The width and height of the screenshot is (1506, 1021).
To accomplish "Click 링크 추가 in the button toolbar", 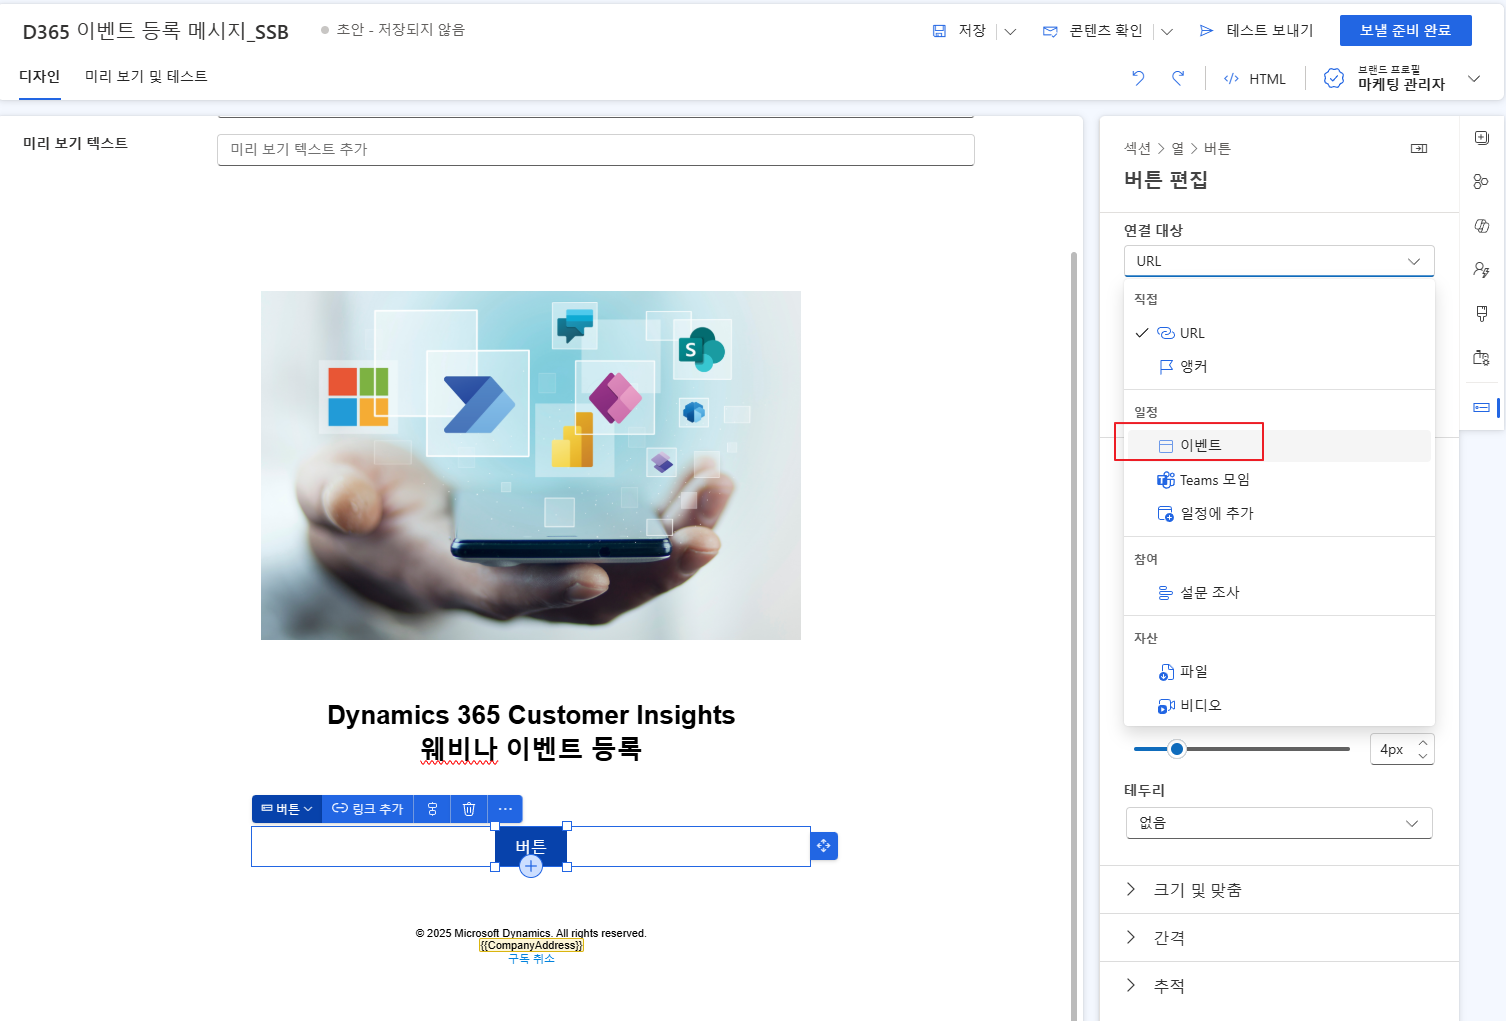I will tap(368, 809).
